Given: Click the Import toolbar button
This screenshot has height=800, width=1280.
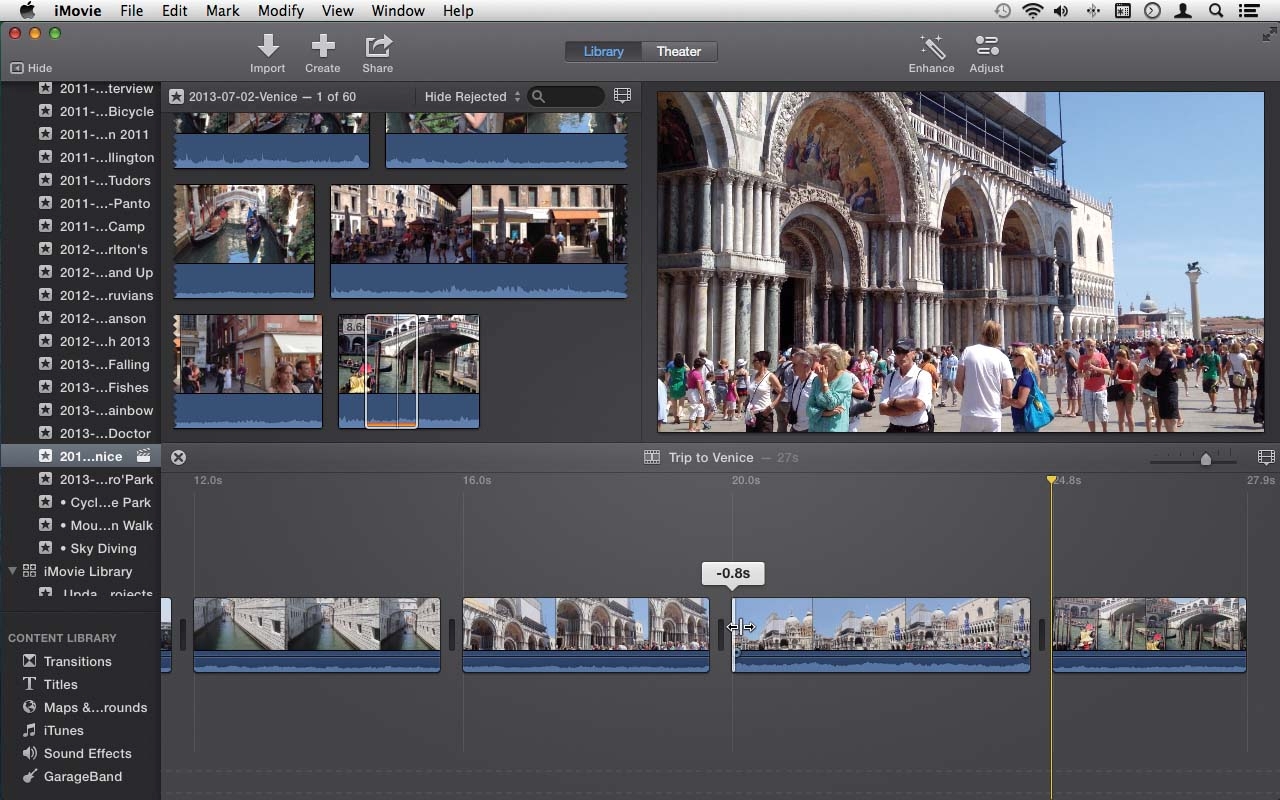Looking at the screenshot, I should click(268, 53).
